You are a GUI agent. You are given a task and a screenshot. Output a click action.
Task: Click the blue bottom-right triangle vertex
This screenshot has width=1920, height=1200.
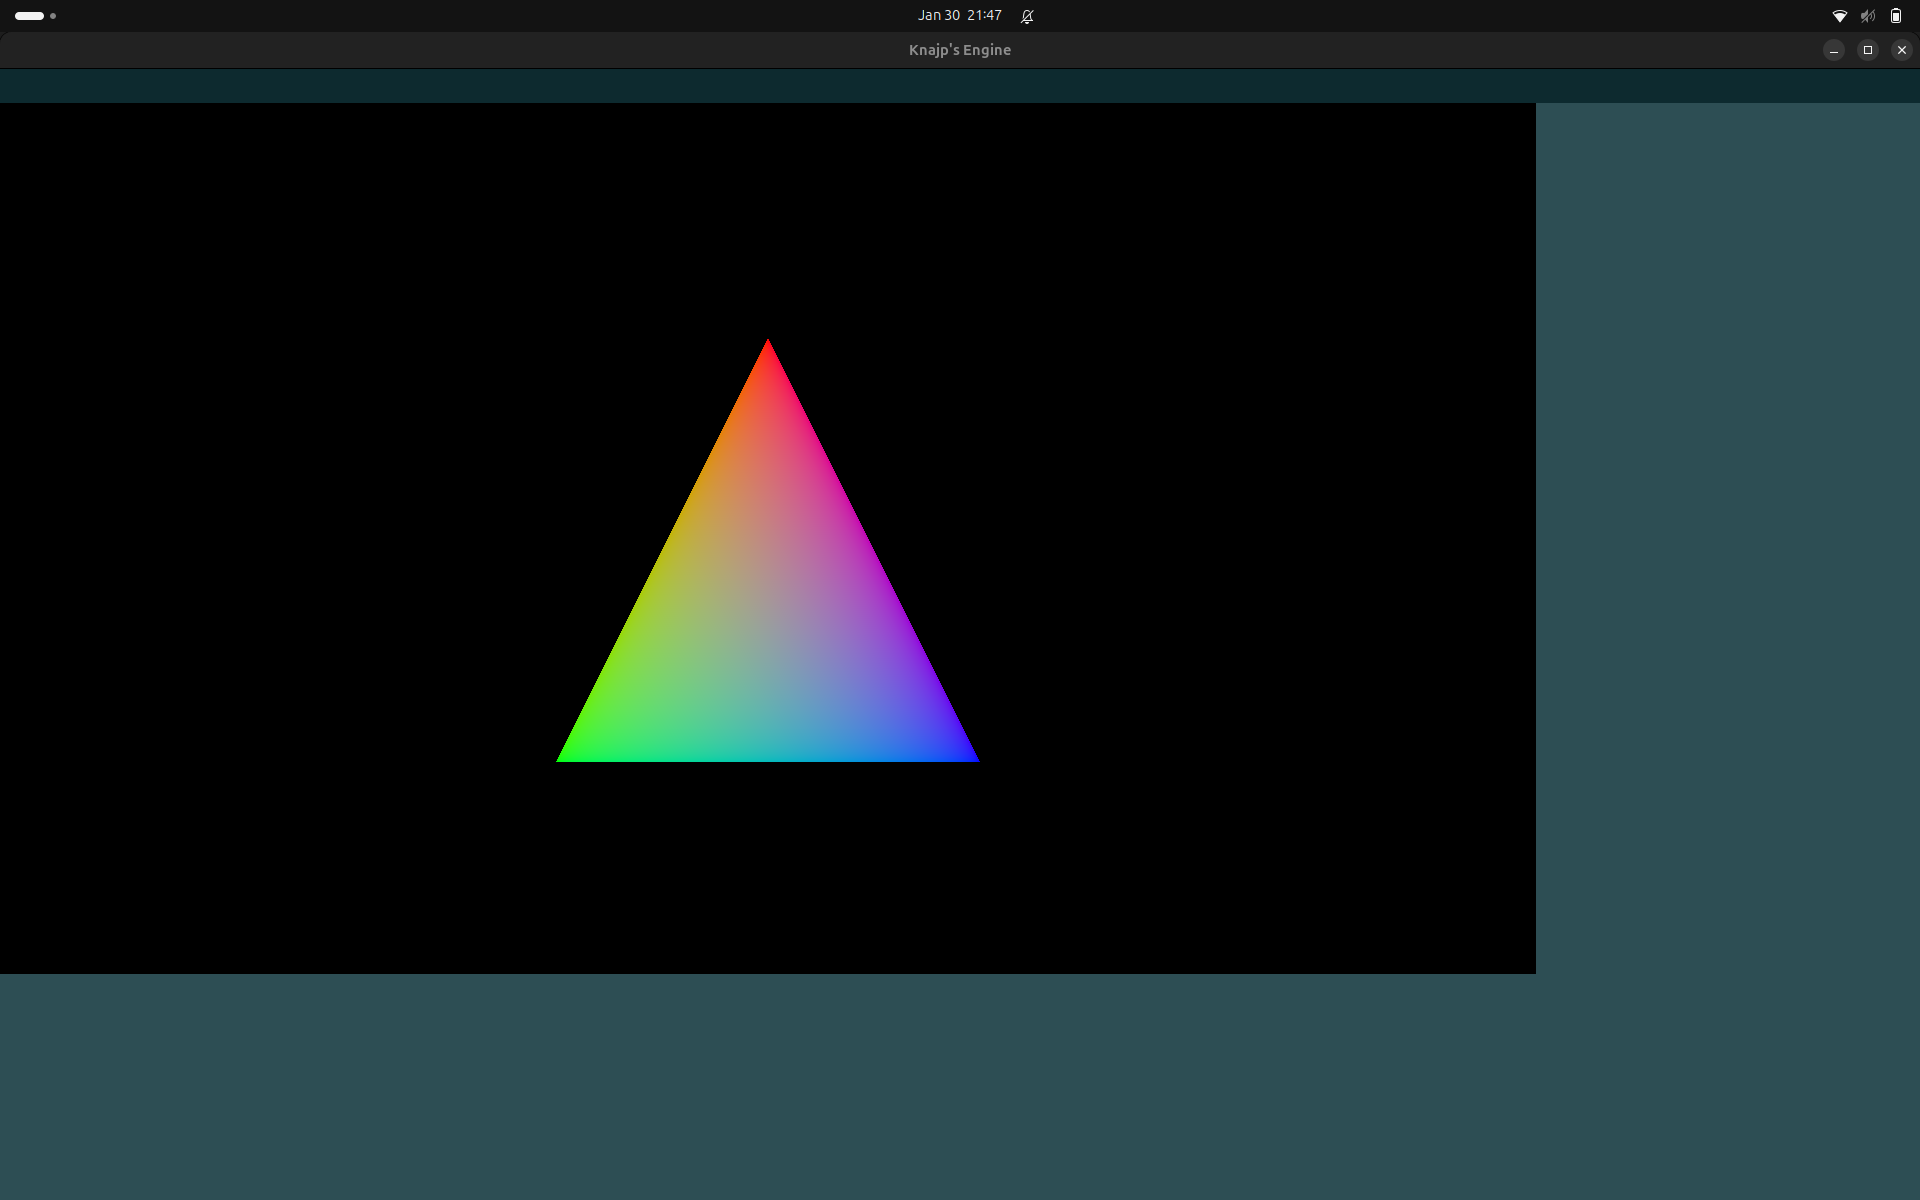[x=970, y=756]
